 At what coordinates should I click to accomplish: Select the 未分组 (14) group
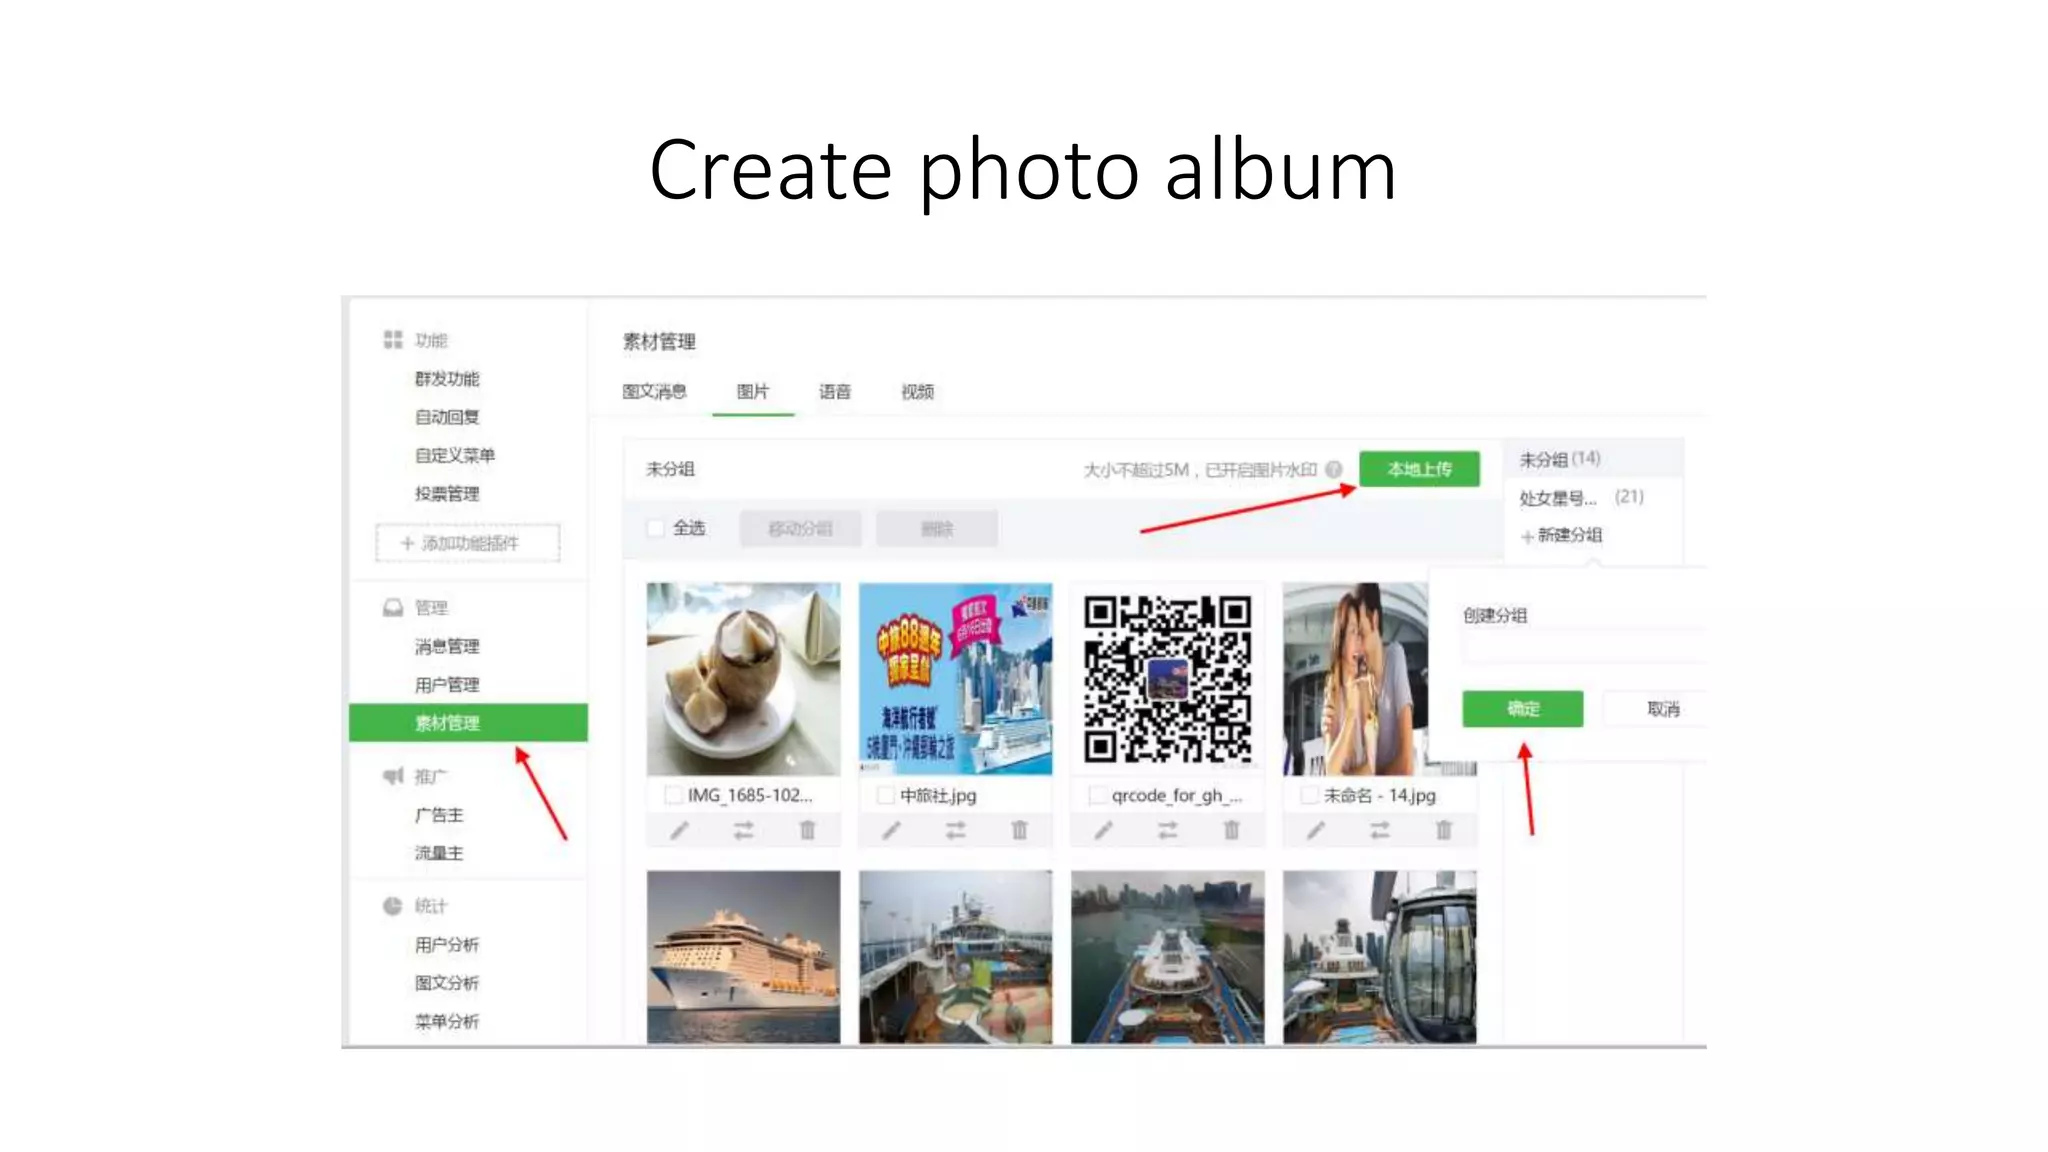[1594, 459]
